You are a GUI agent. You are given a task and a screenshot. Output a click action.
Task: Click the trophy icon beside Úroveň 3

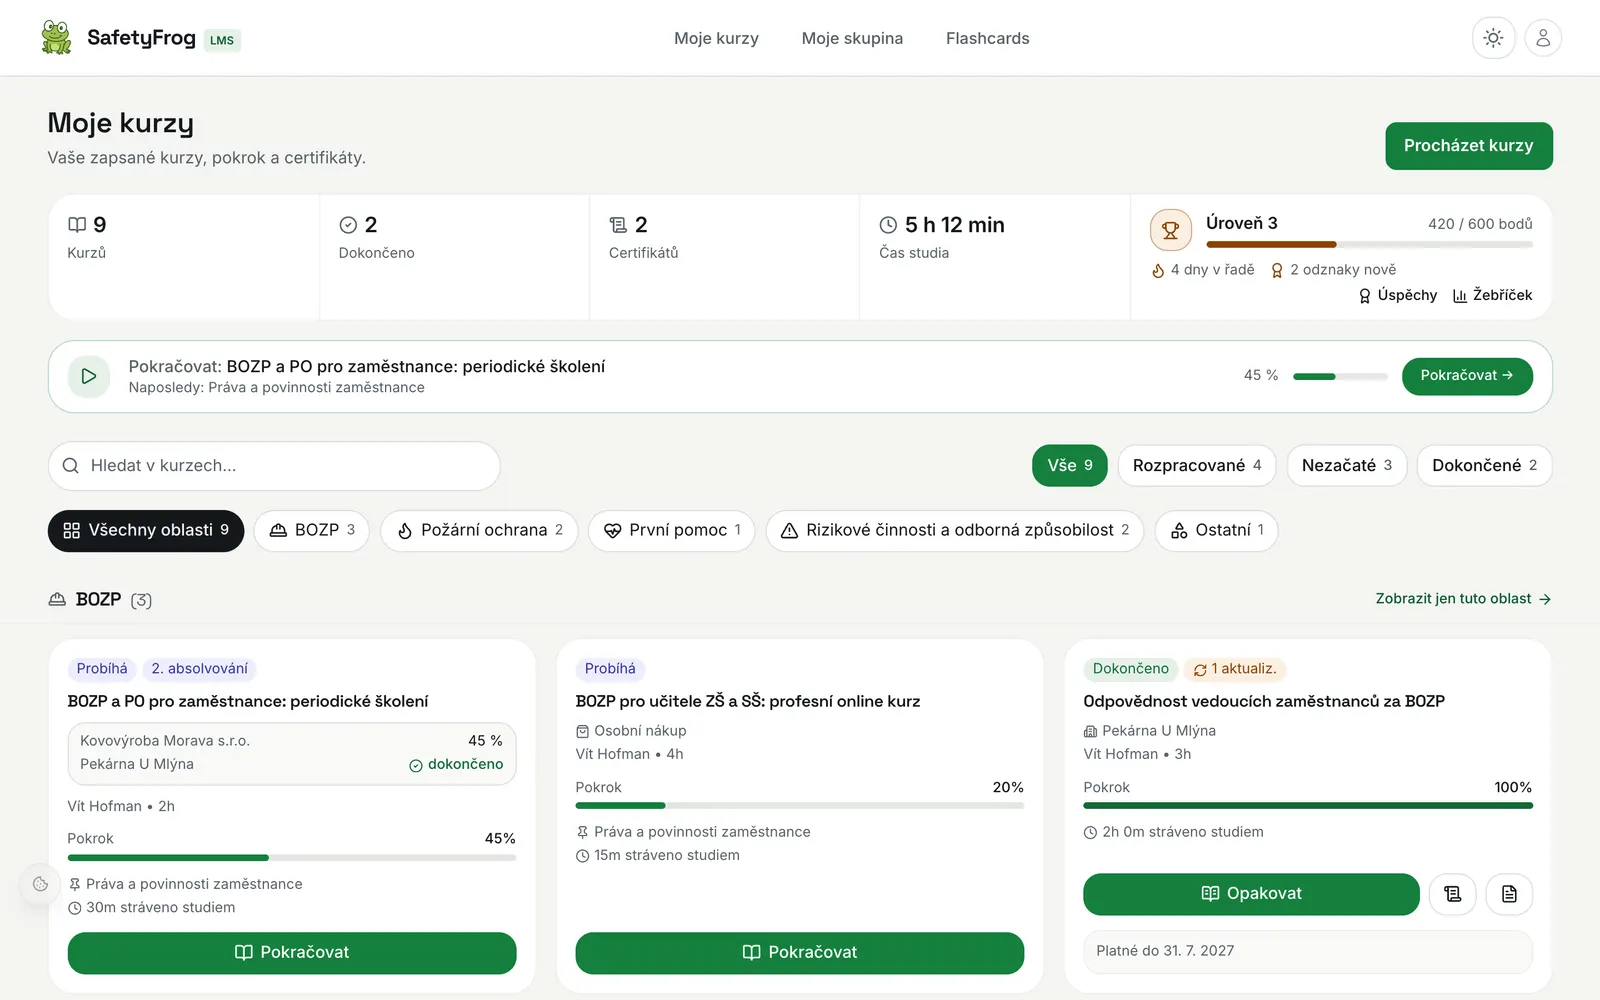tap(1170, 230)
